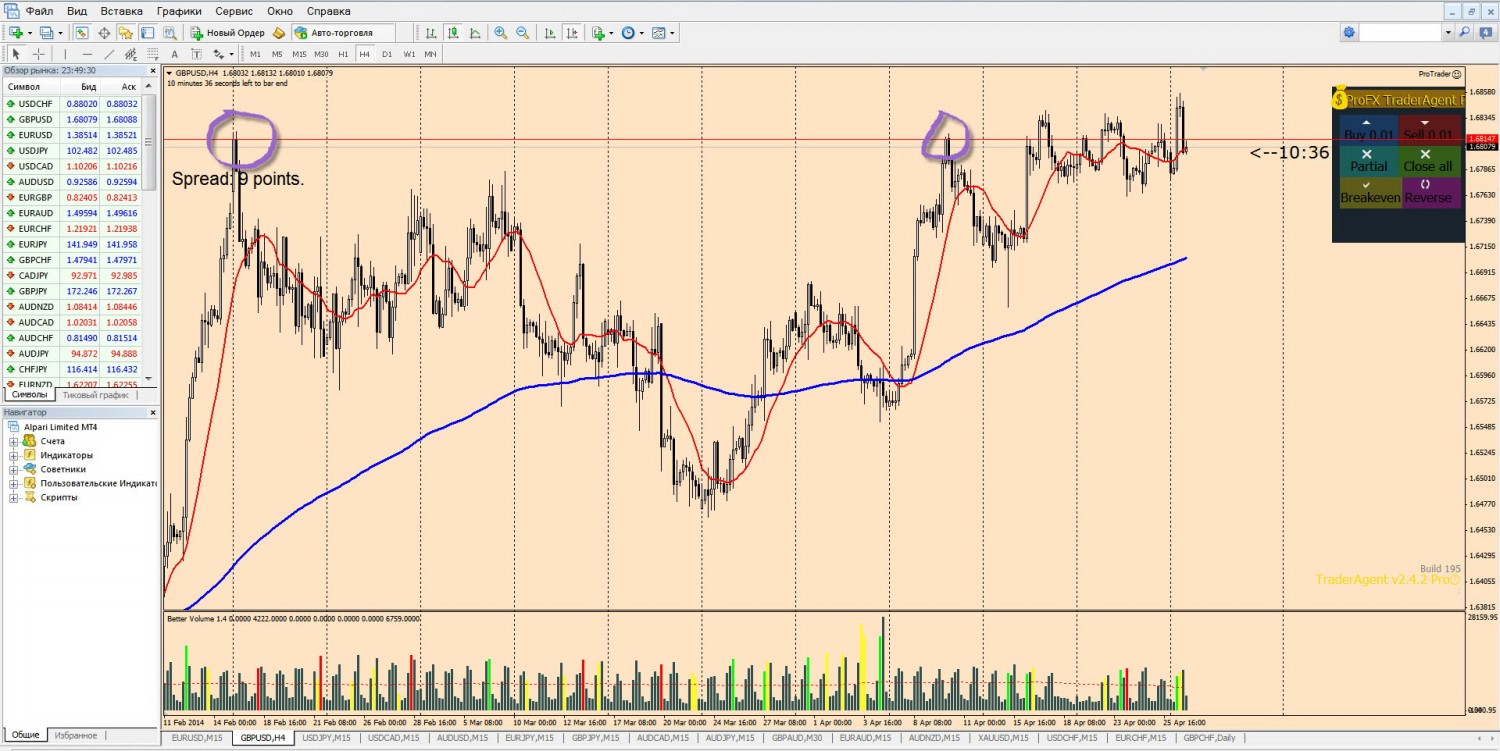
Task: Switch to Тиковый график tab
Action: point(95,395)
